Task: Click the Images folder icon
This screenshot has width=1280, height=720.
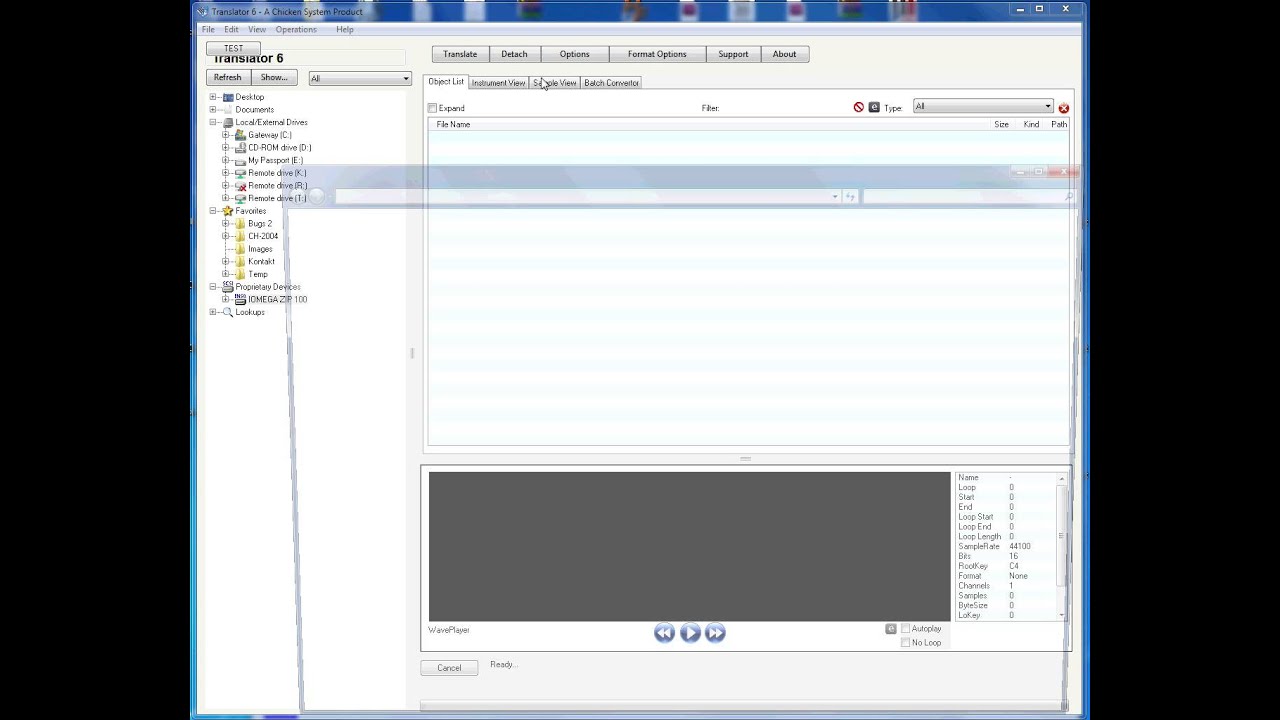Action: [240, 249]
